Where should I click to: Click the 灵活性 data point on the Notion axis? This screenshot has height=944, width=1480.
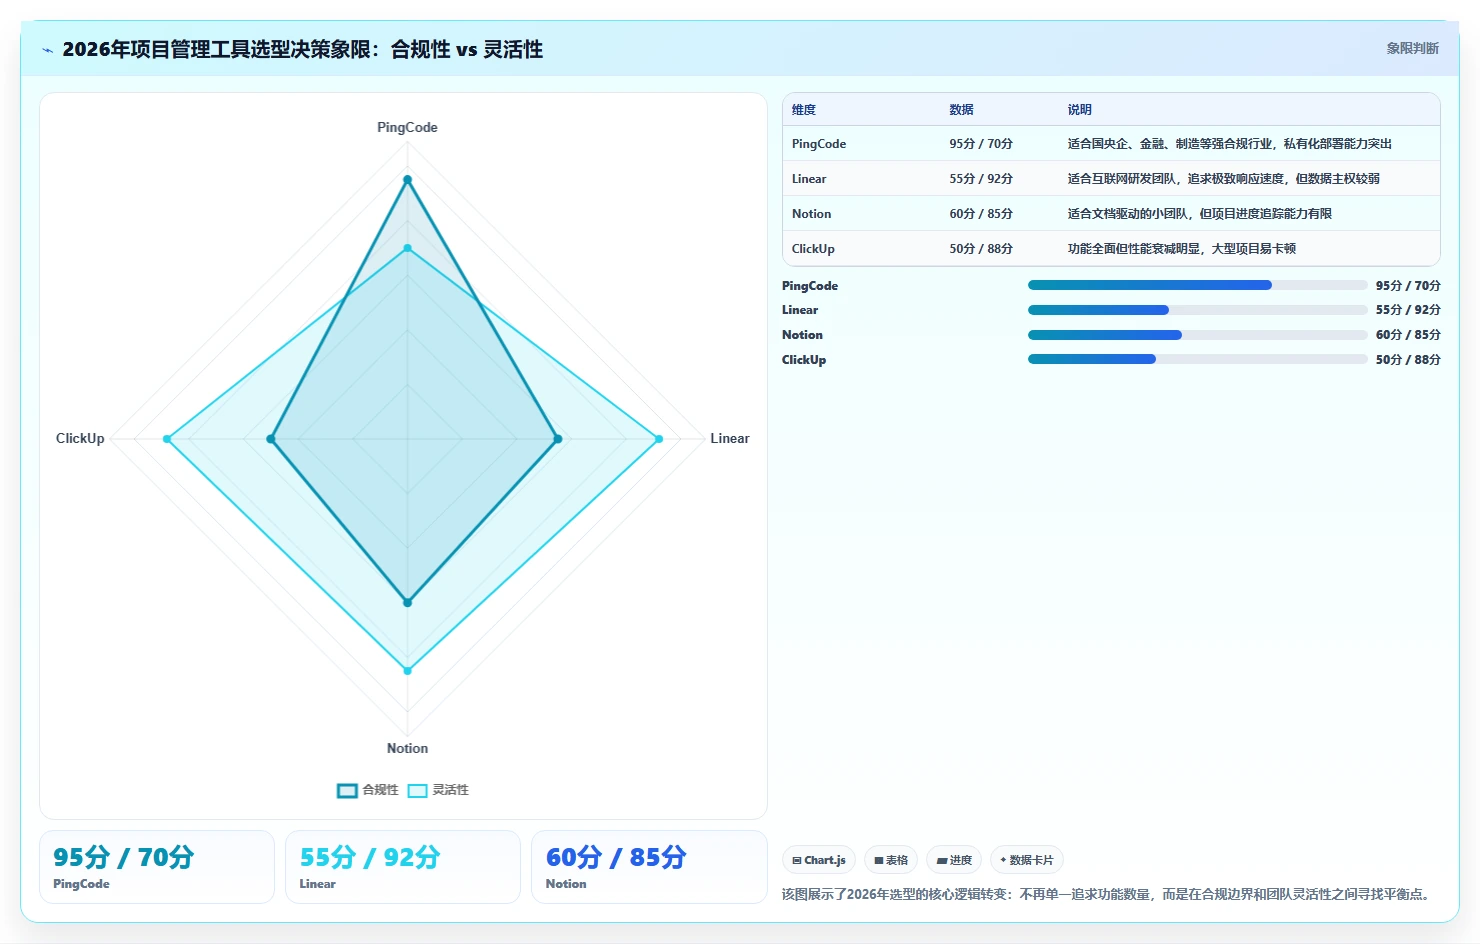pyautogui.click(x=407, y=671)
